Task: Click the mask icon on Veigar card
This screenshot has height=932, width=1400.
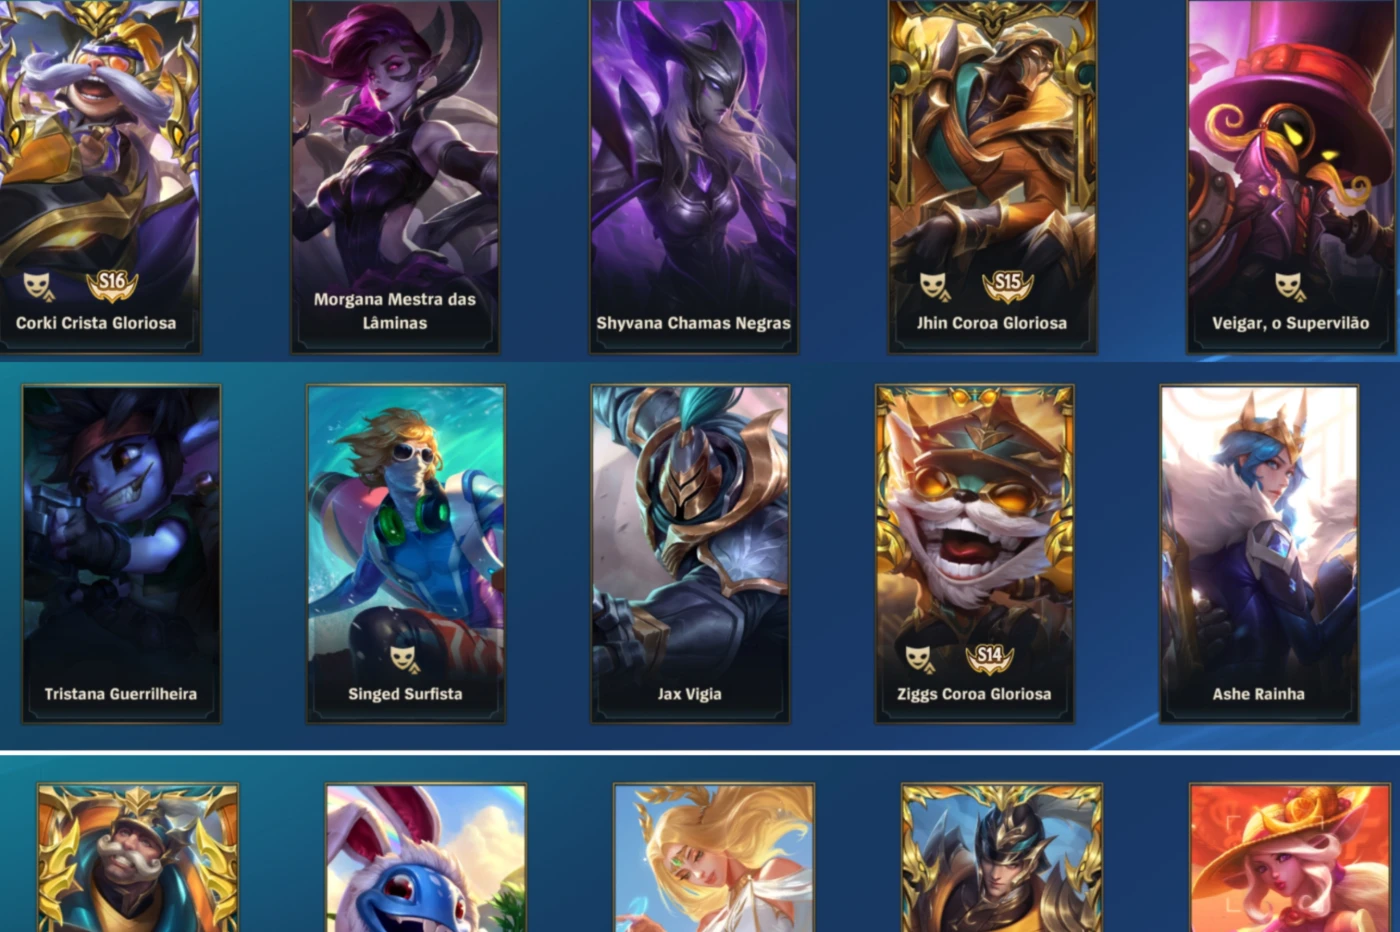Action: pos(1289,287)
